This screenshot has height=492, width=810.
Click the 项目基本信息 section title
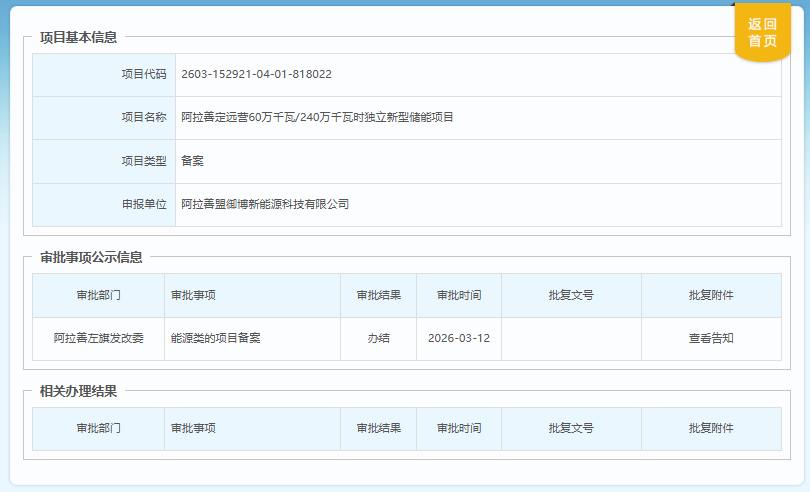[x=78, y=38]
